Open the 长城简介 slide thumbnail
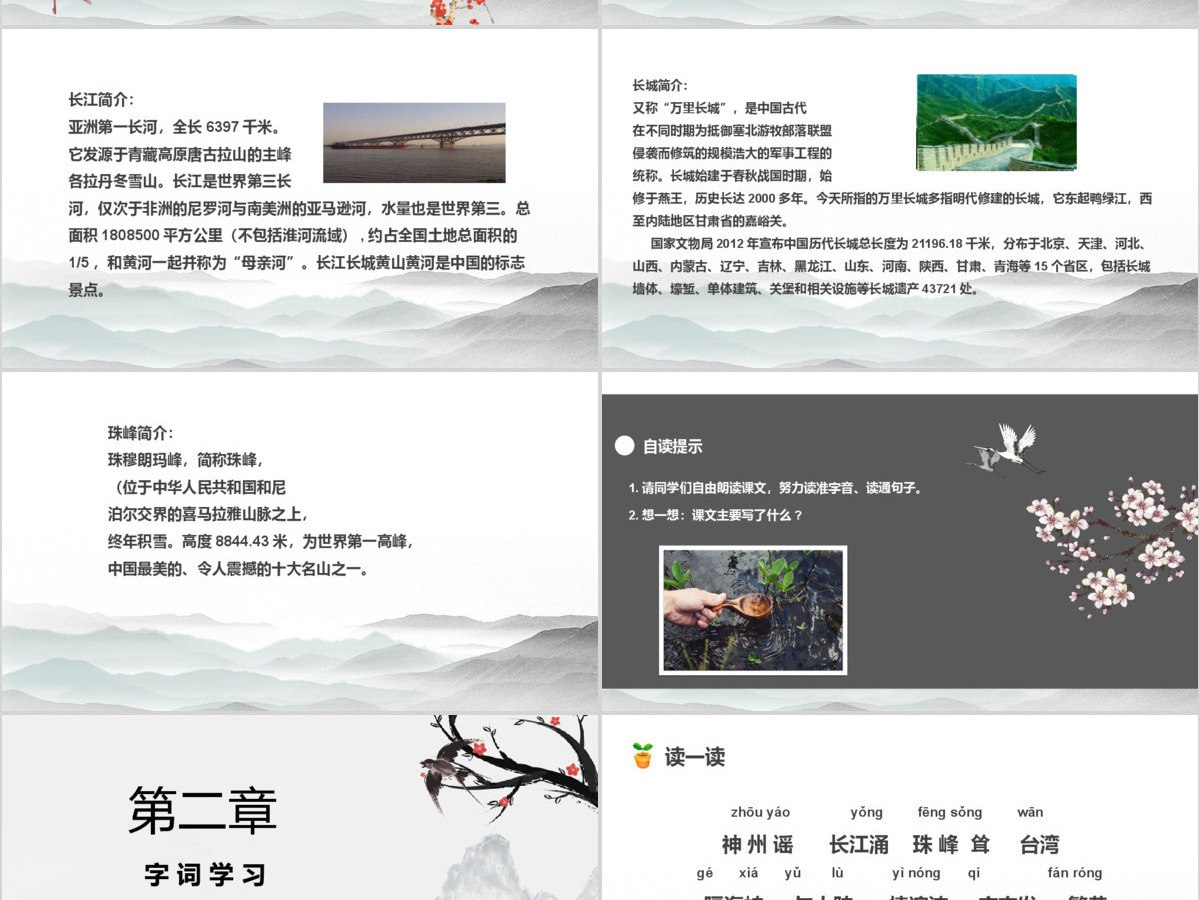Viewport: 1200px width, 900px height. (900, 198)
